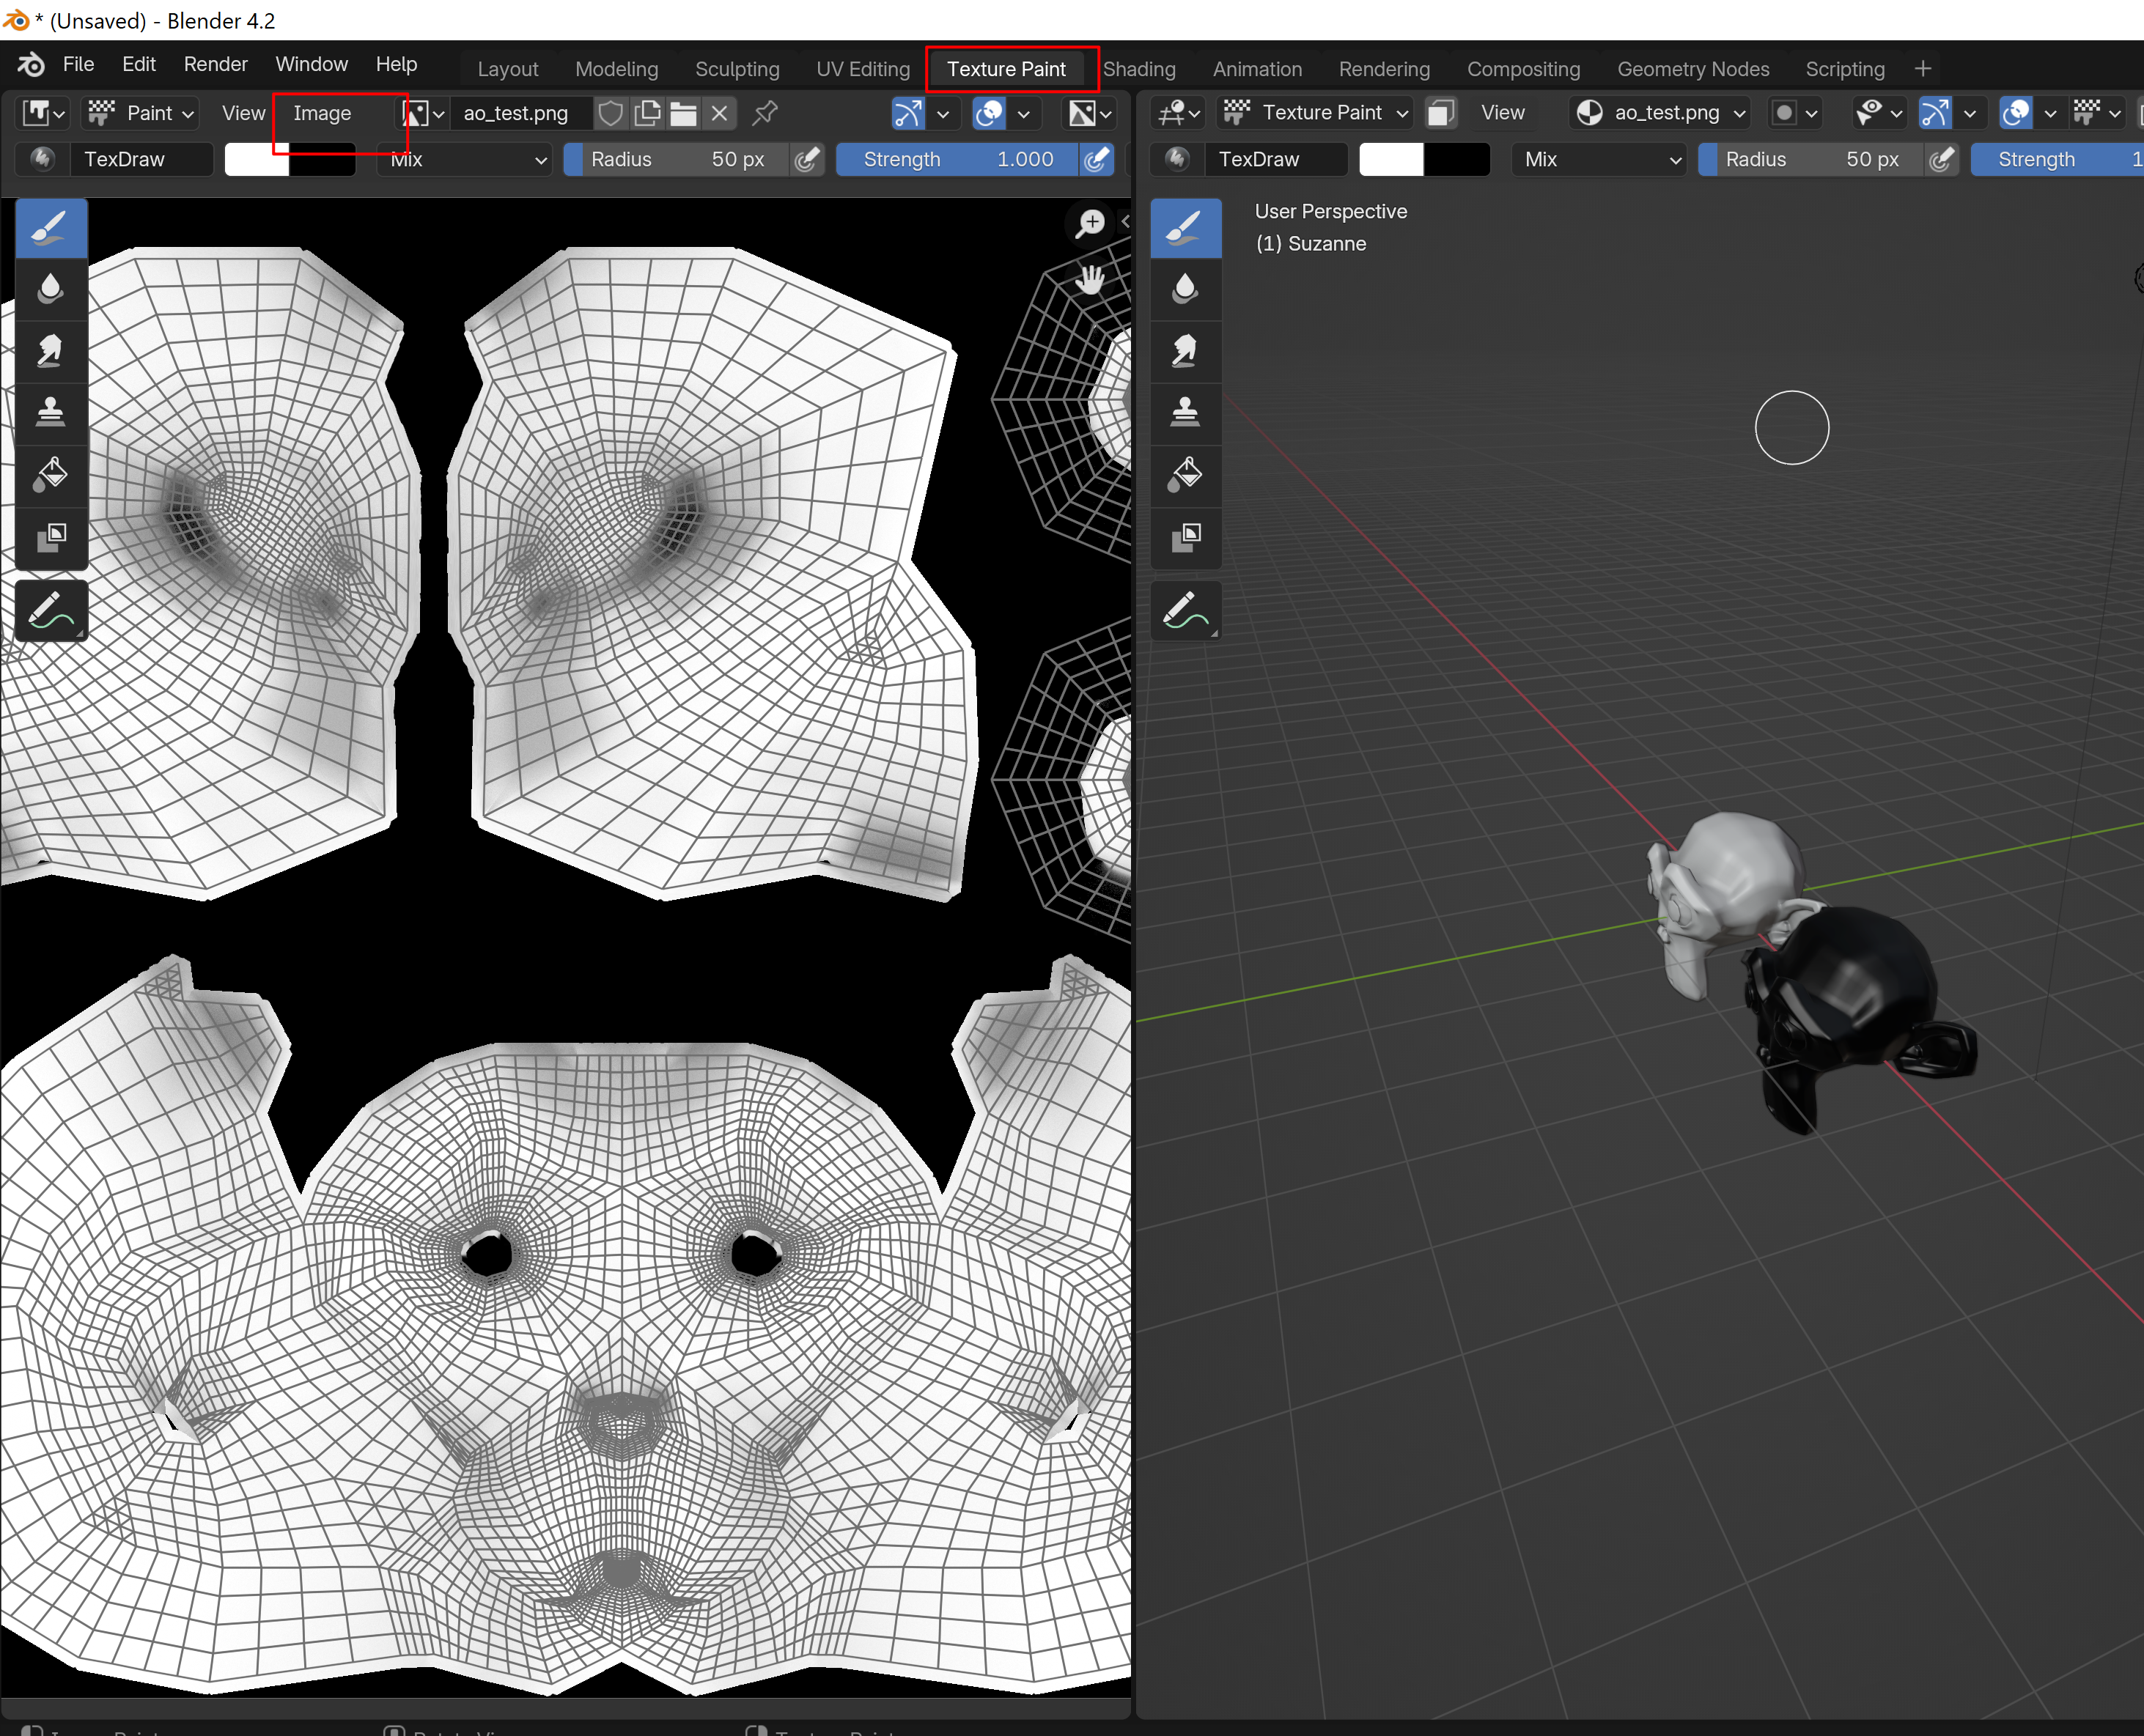Screen dimensions: 2144x1736
Task: Toggle image pin icon in image editor header
Action: tap(765, 113)
